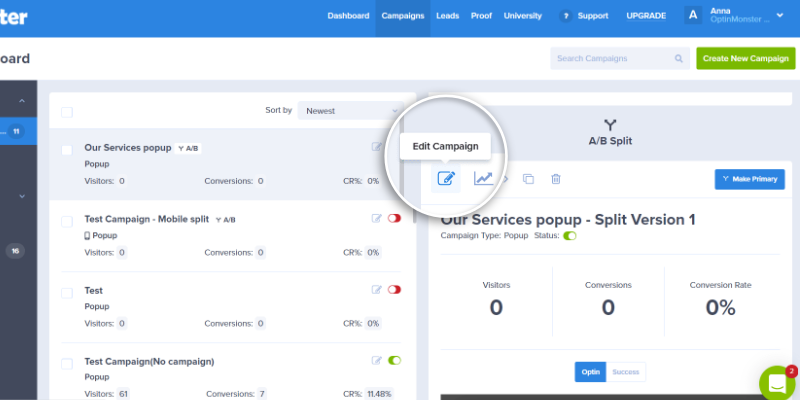800x400 pixels.
Task: Open the live chat bubble icon
Action: pyautogui.click(x=777, y=383)
